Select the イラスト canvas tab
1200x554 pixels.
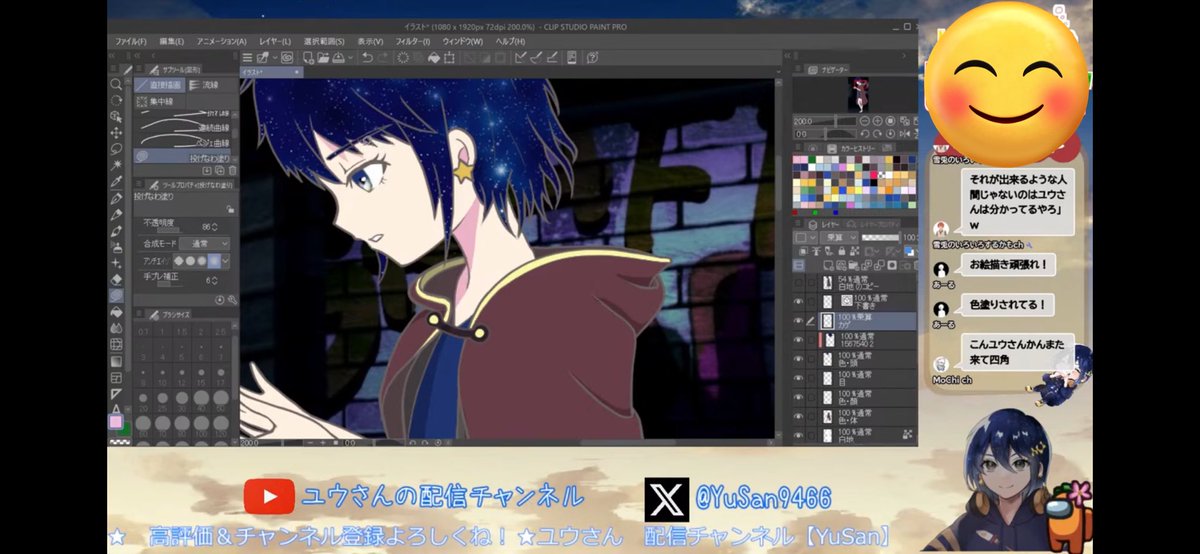pos(270,72)
